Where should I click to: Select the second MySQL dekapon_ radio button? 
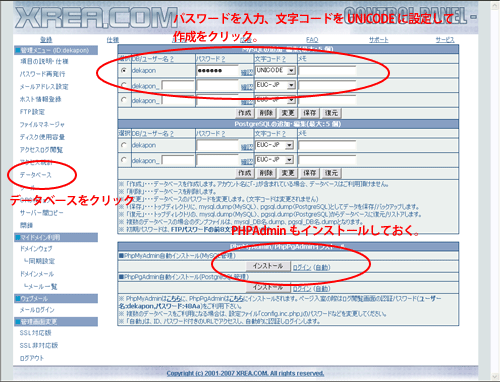pyautogui.click(x=124, y=85)
